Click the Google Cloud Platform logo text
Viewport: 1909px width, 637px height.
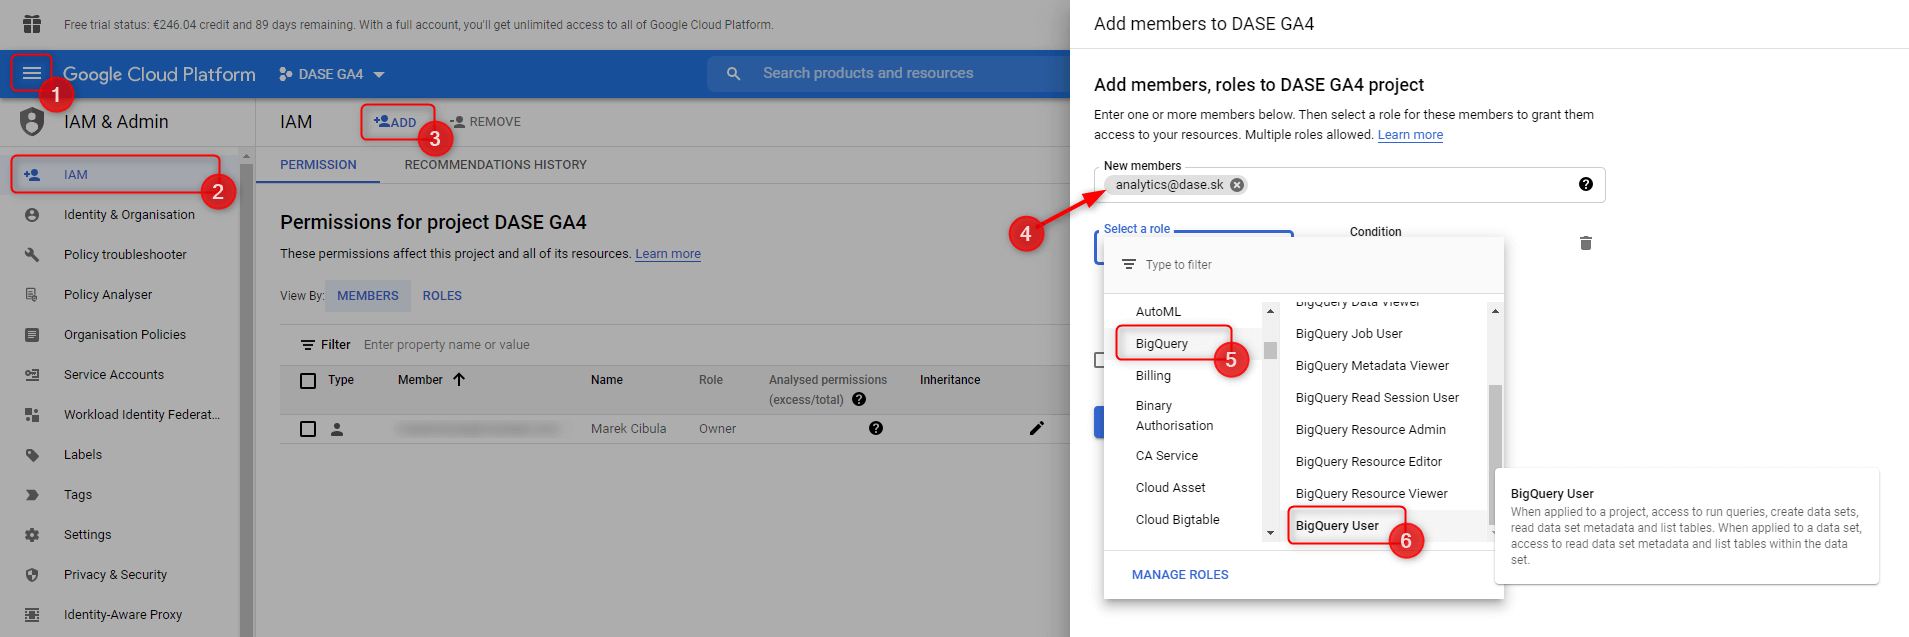tap(160, 74)
